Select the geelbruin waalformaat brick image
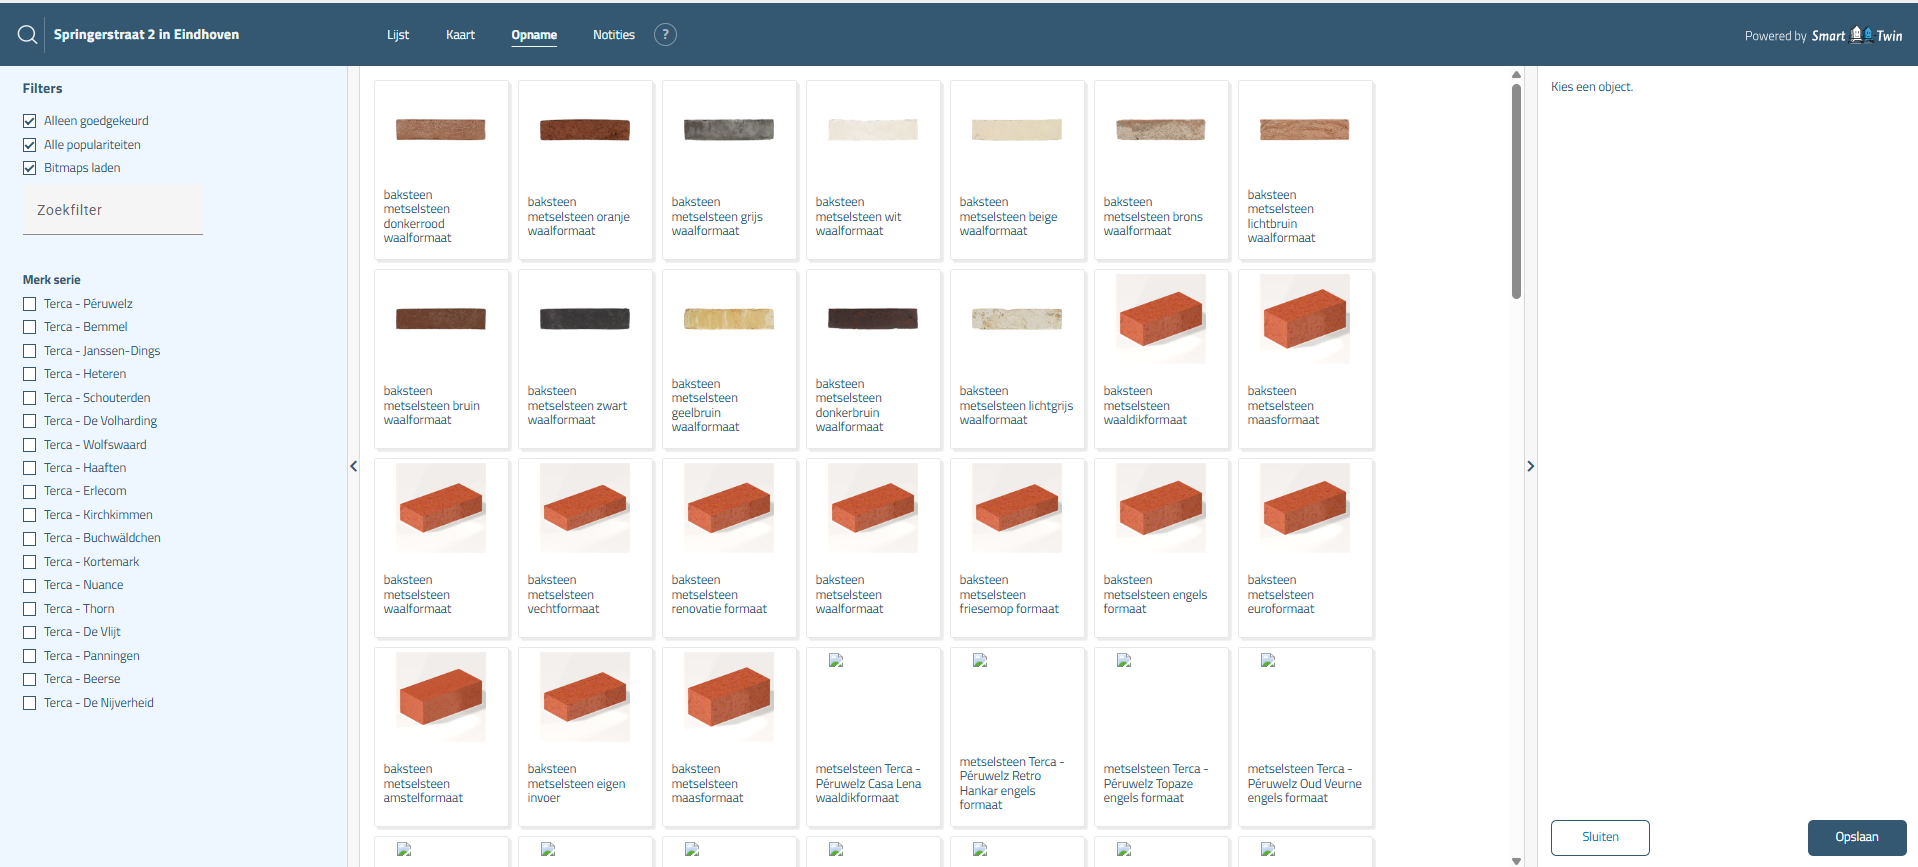 click(x=728, y=319)
